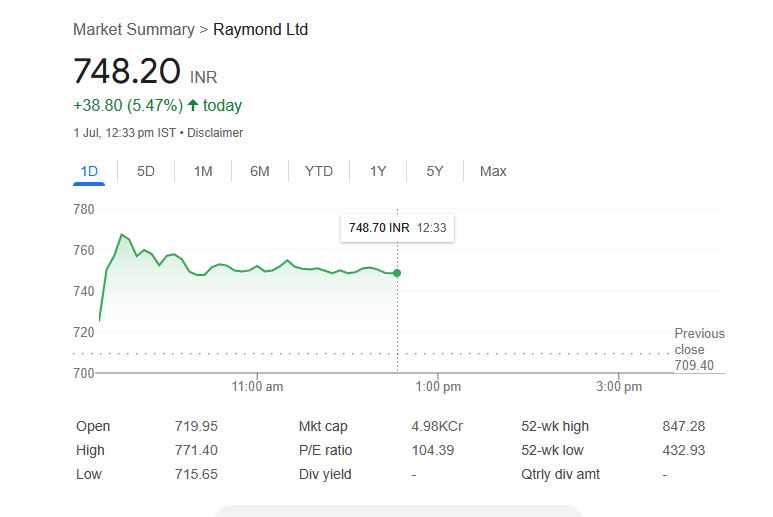
Task: Click the 52-wk high value 847.28
Action: [684, 426]
